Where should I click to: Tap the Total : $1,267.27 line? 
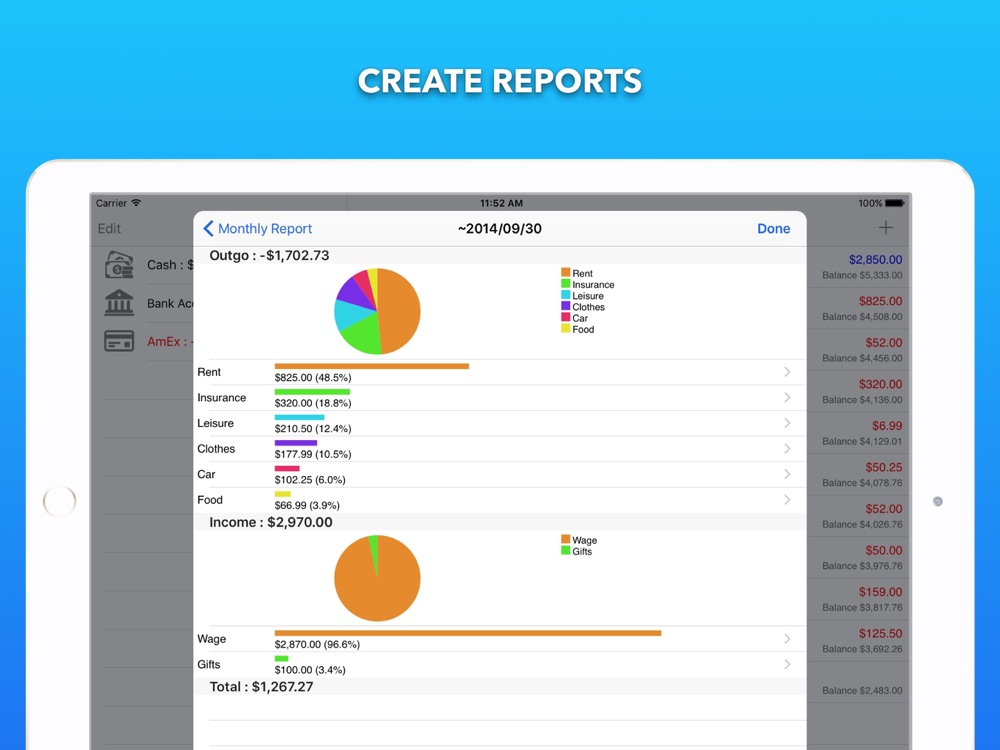261,686
